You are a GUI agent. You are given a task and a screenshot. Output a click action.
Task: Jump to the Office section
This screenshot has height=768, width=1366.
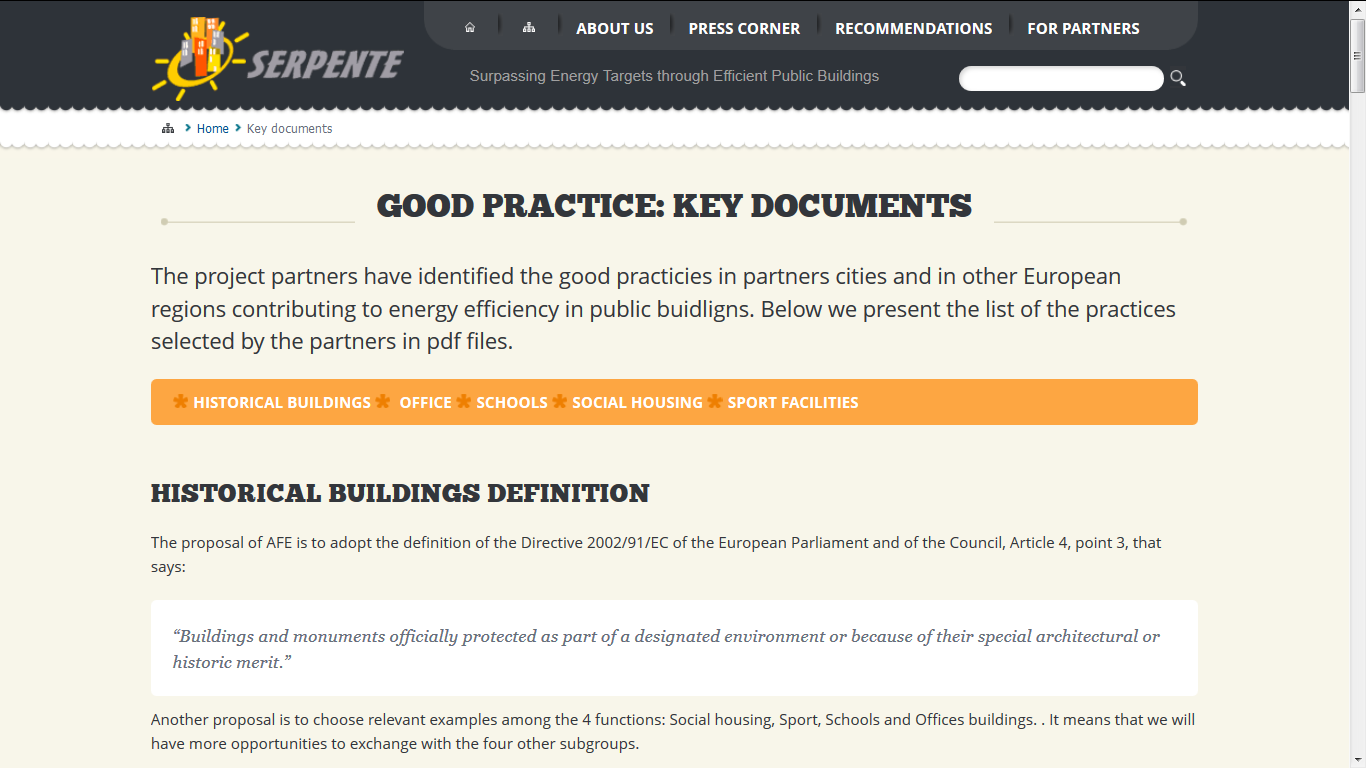(x=426, y=403)
